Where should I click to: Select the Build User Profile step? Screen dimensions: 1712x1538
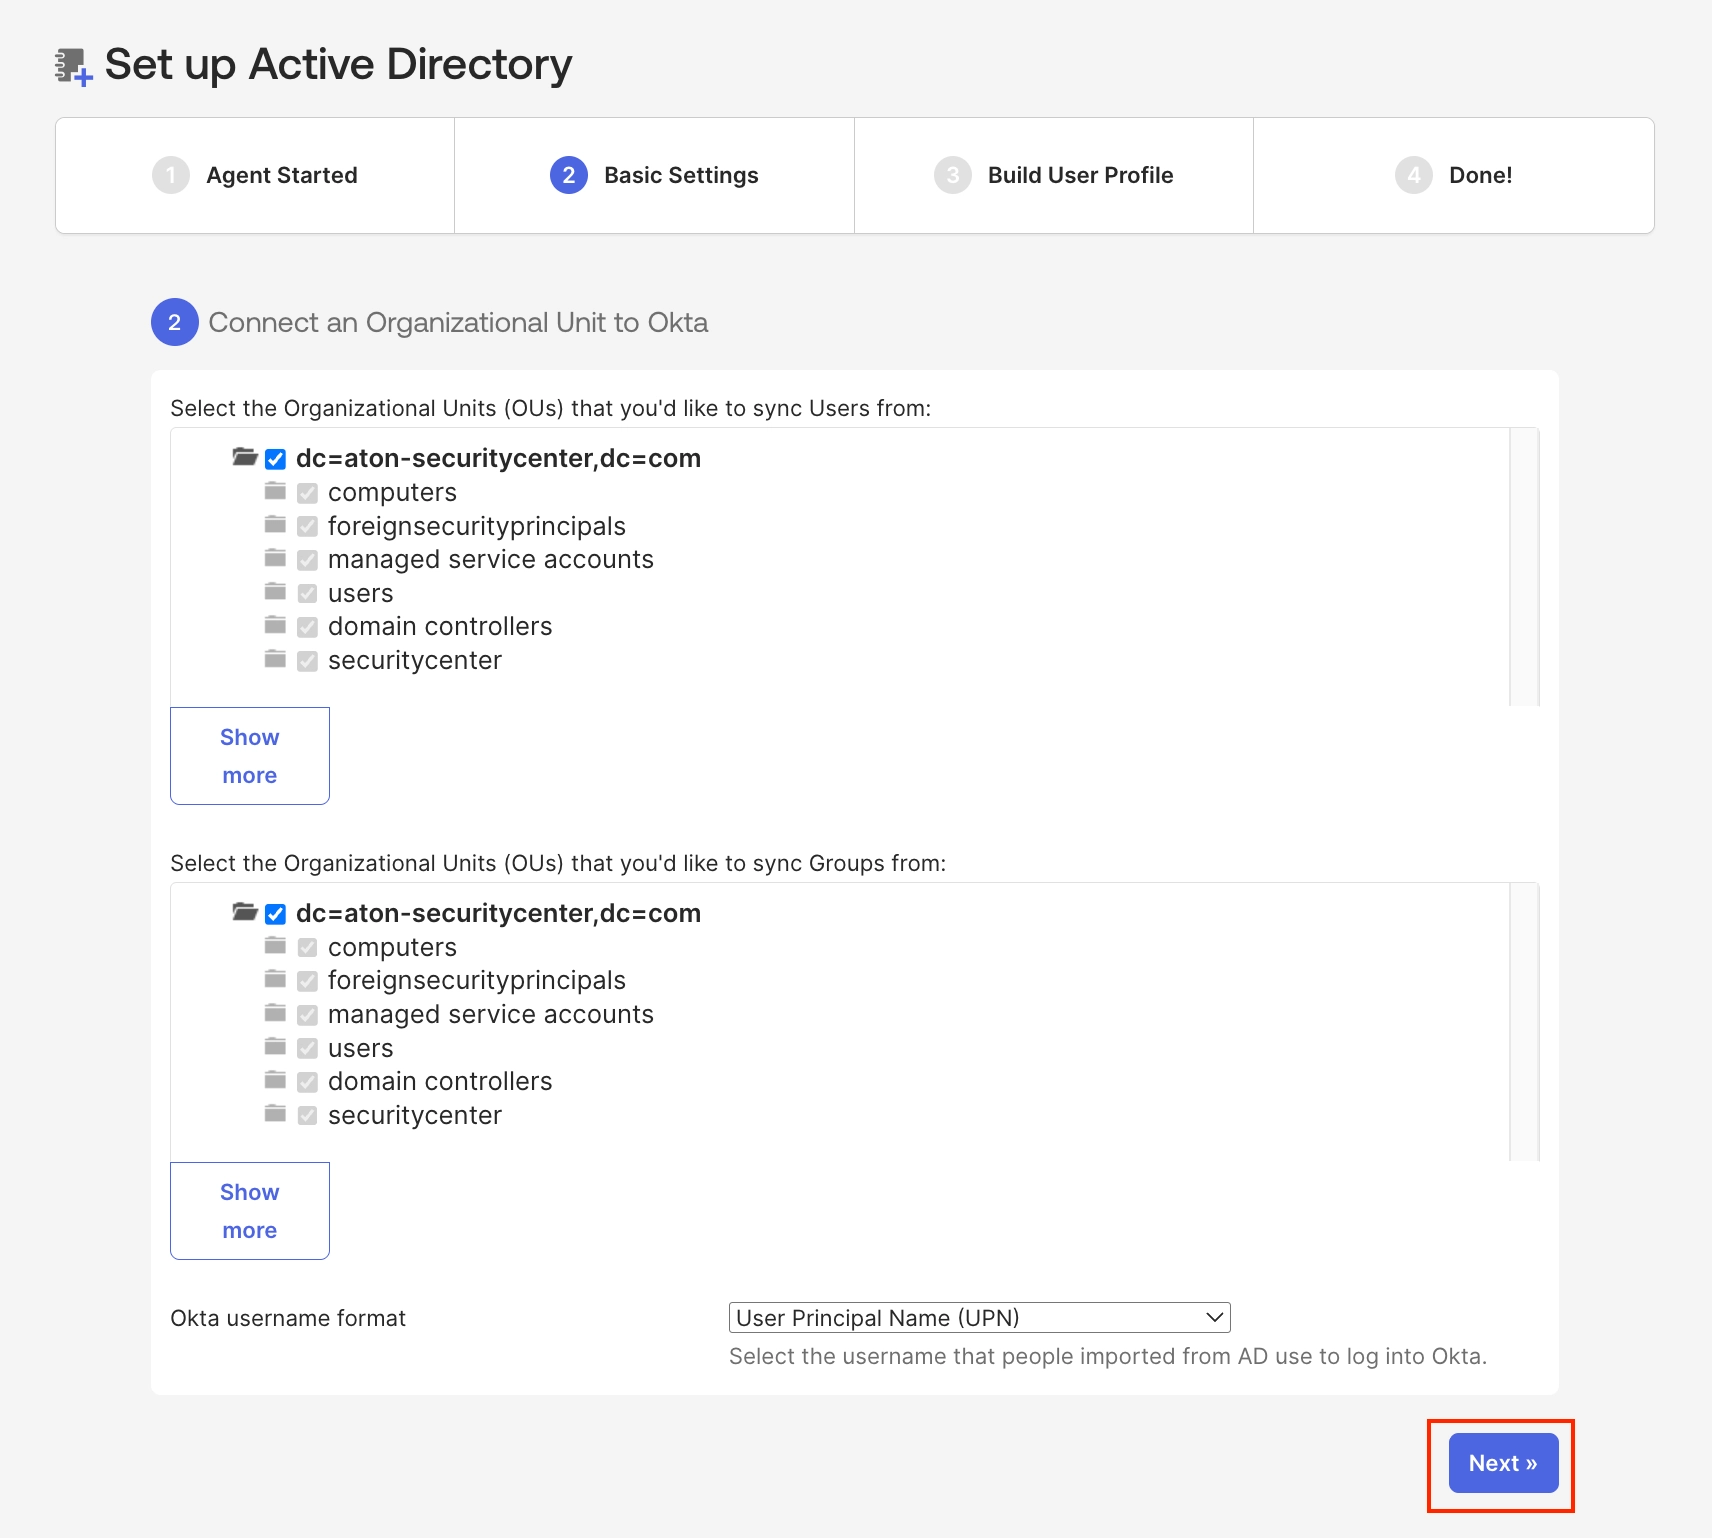click(1054, 176)
